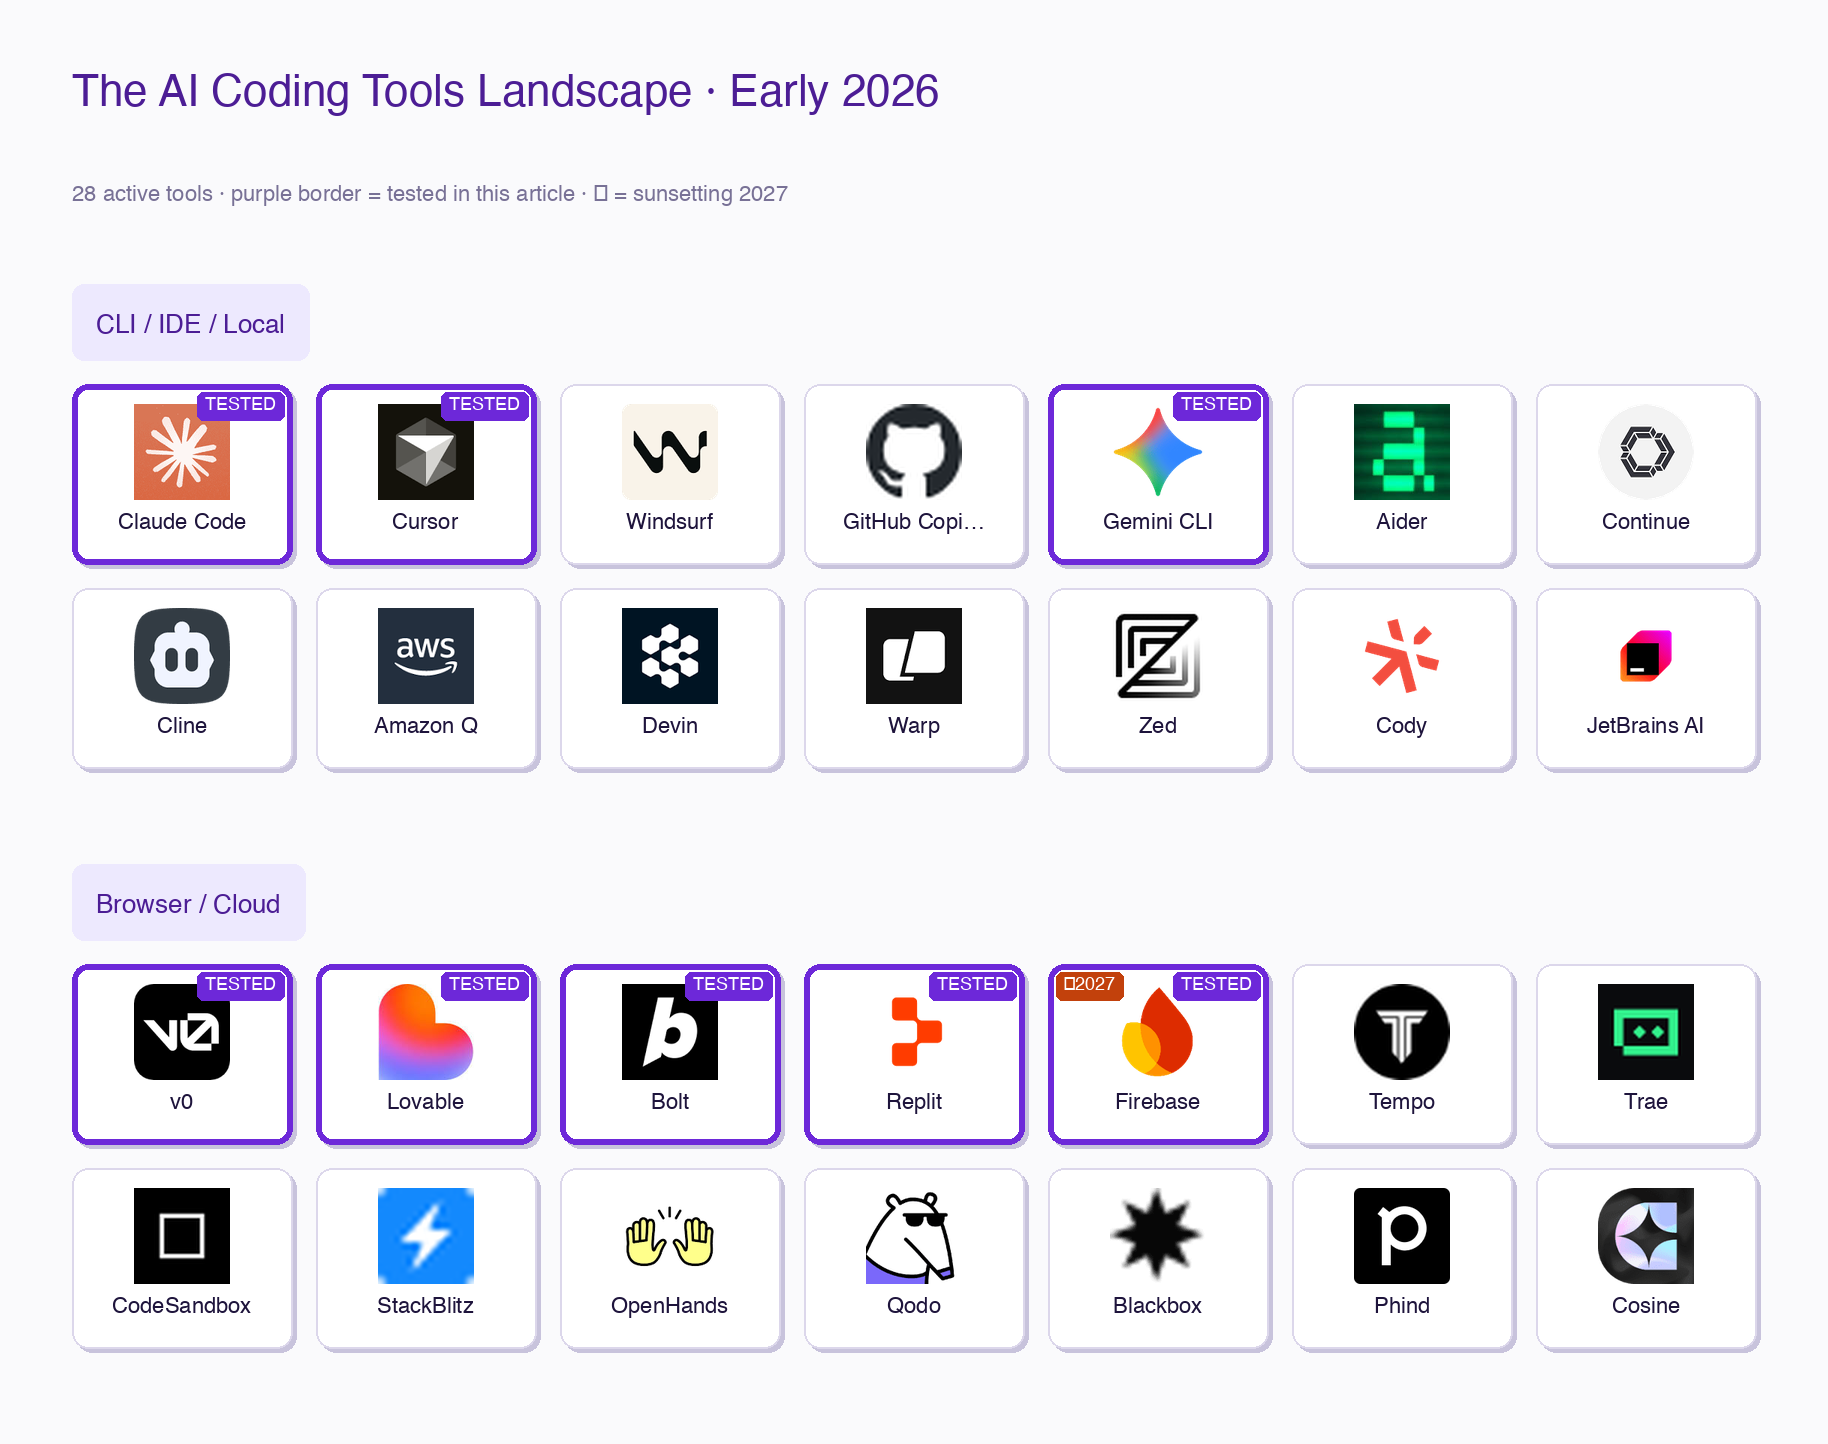Viewport: 1828px width, 1444px height.
Task: Select the green Aider icon
Action: [x=1402, y=452]
